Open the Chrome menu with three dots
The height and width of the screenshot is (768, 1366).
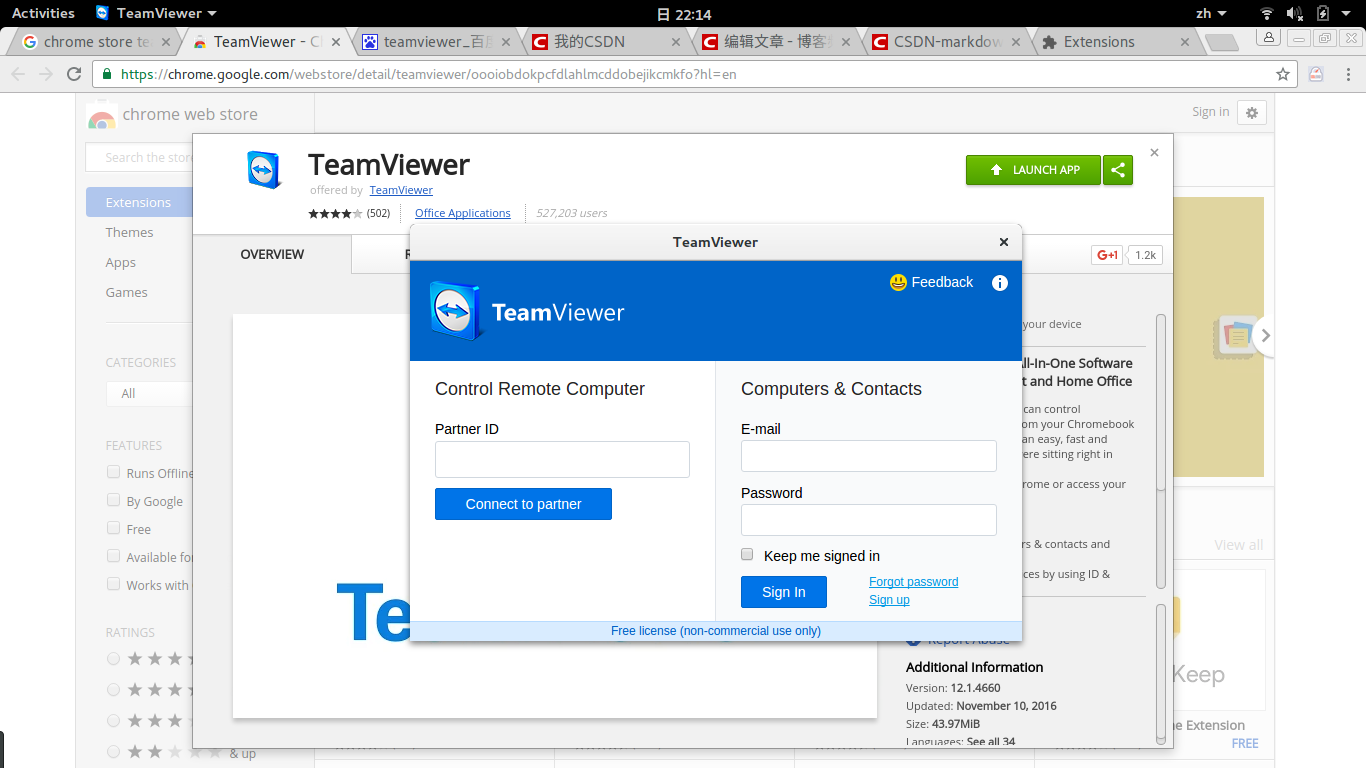pyautogui.click(x=1345, y=74)
